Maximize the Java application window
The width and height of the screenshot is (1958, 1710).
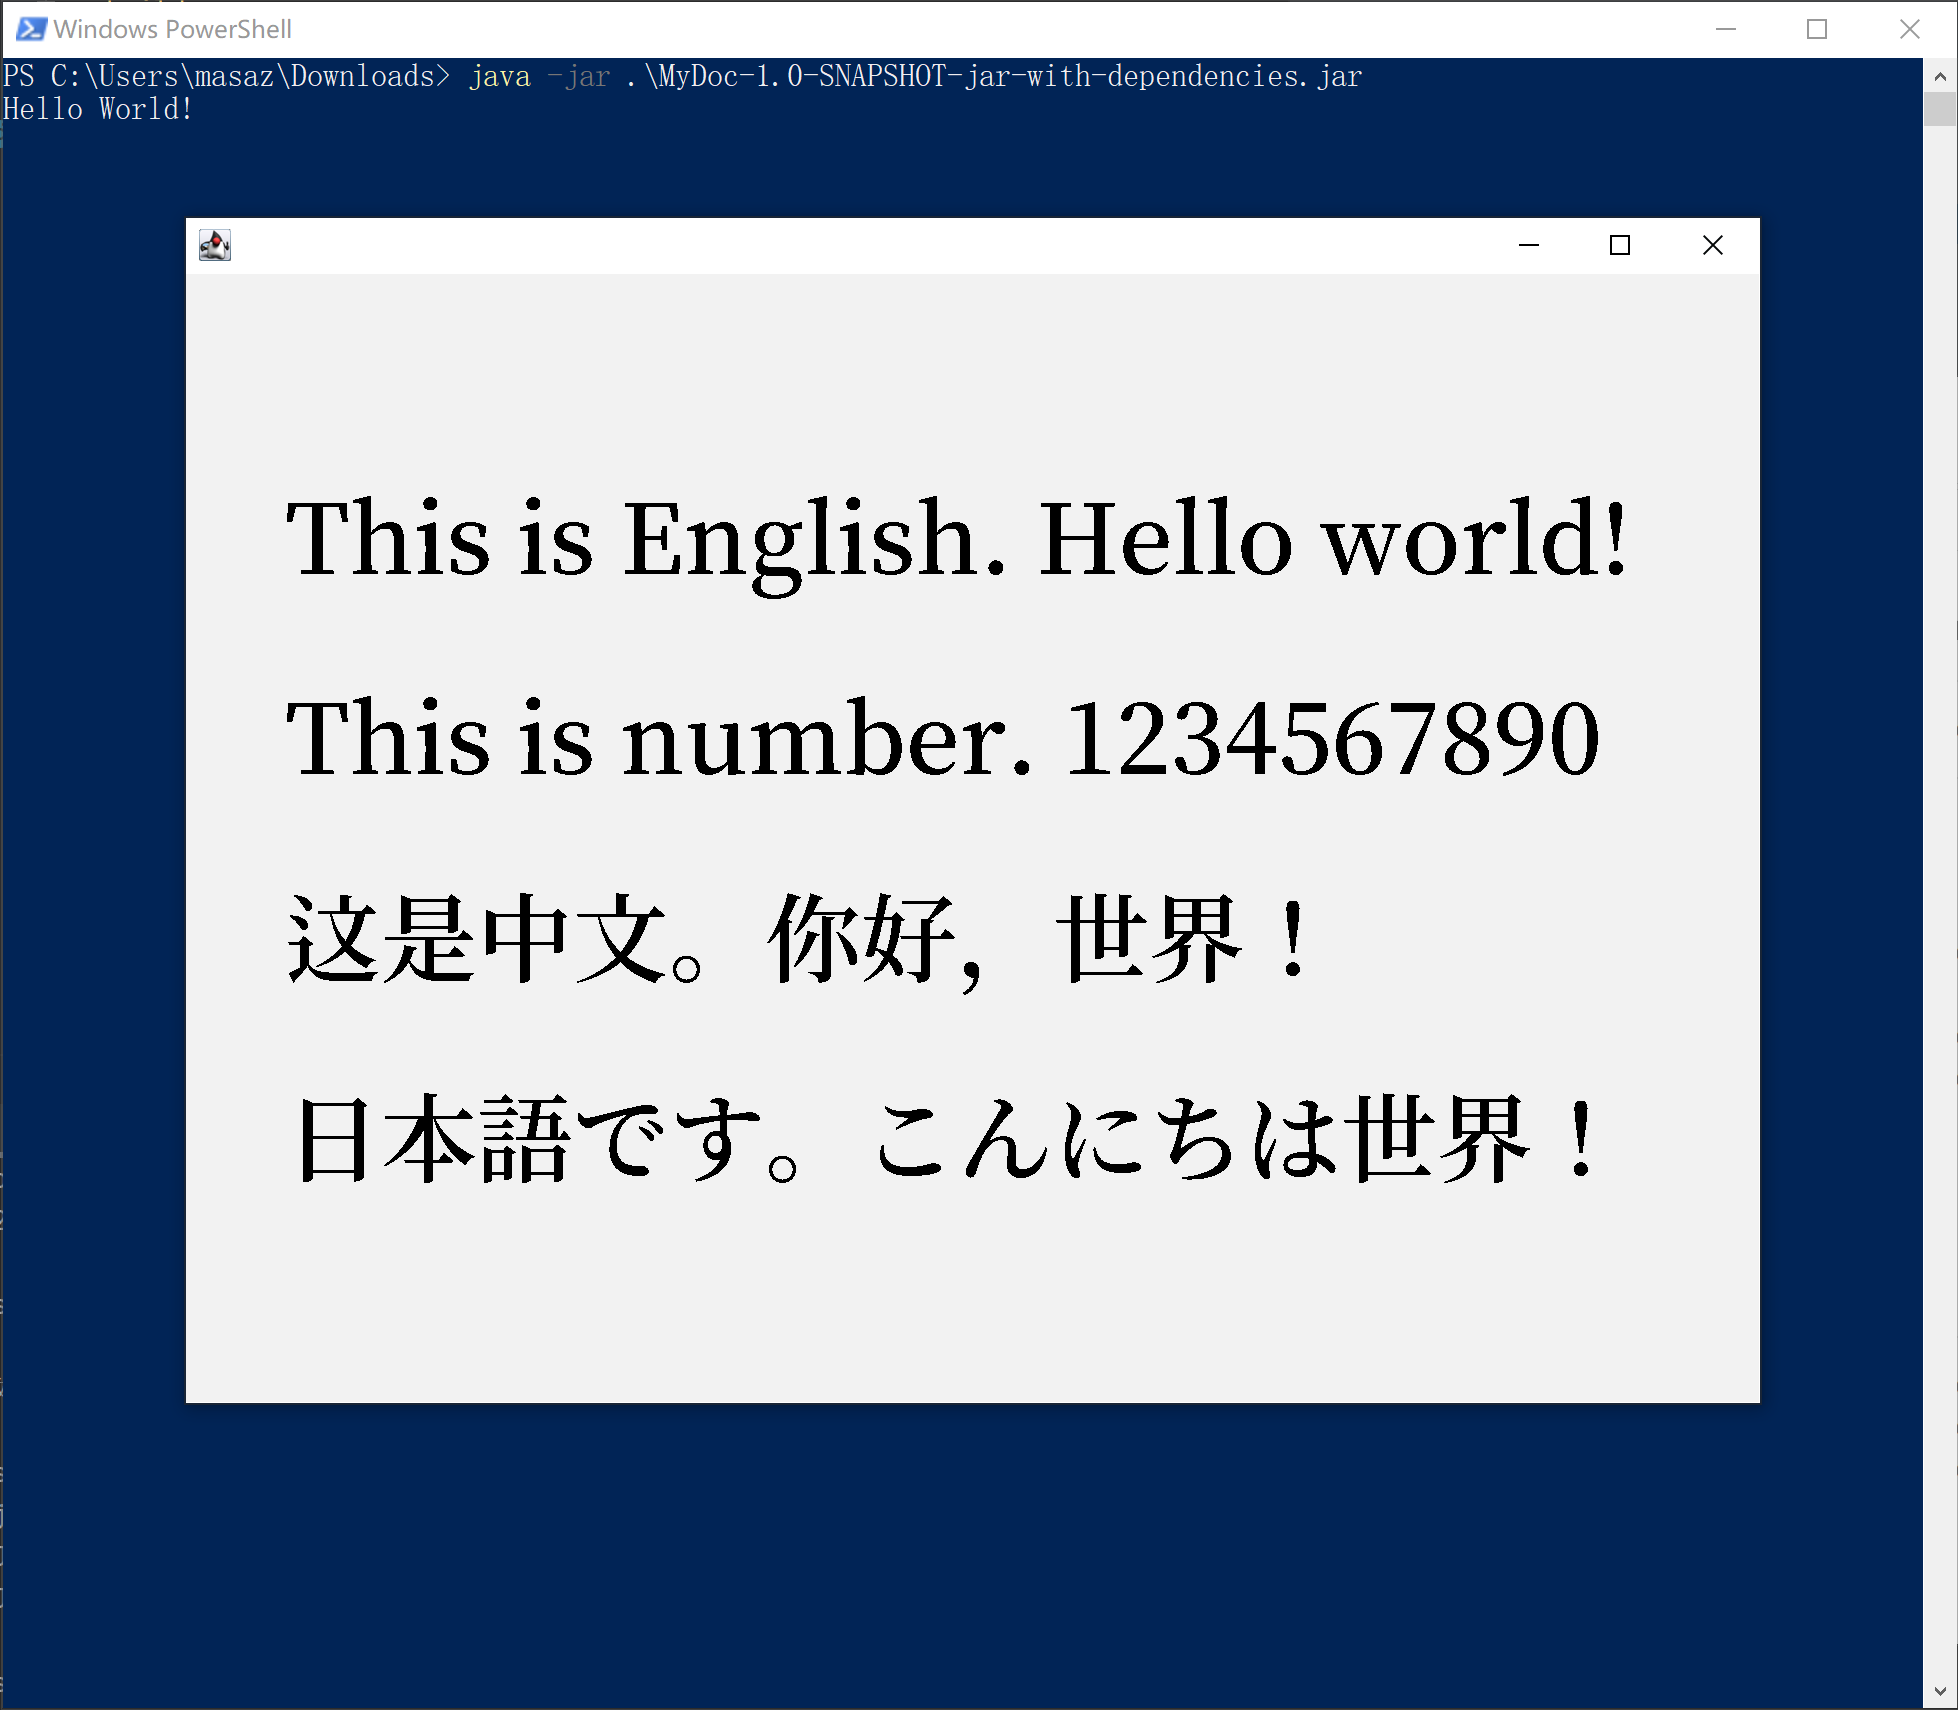1620,245
